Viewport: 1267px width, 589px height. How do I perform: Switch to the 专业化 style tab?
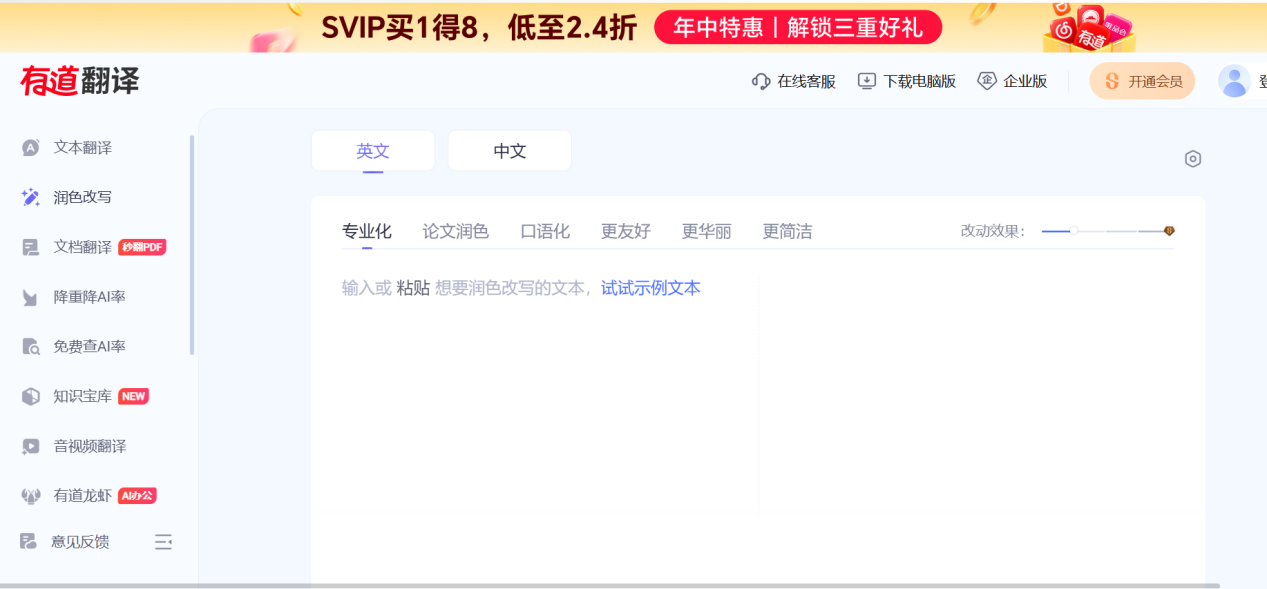coord(367,231)
